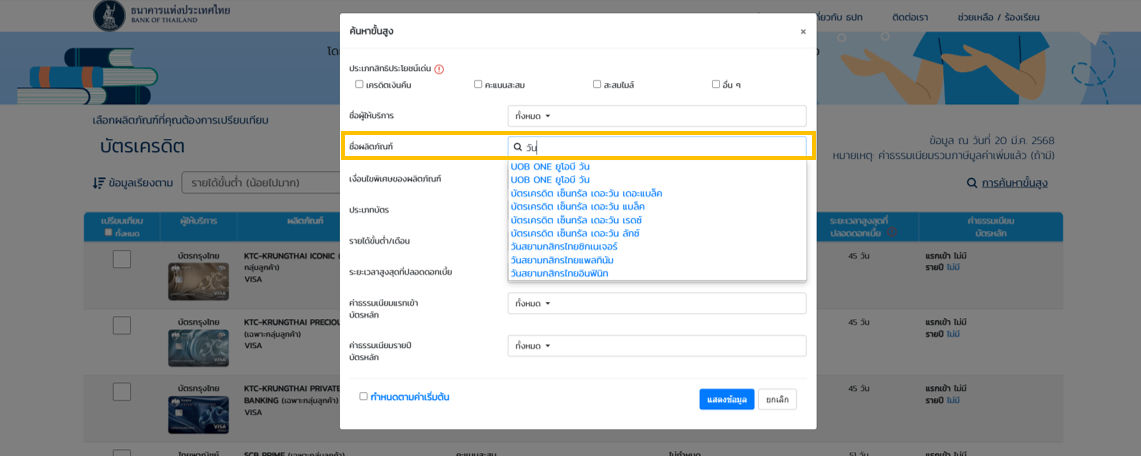The height and width of the screenshot is (456, 1141).
Task: Click the ชื่อผลิตภัณฑ์ search input field
Action: pos(657,147)
